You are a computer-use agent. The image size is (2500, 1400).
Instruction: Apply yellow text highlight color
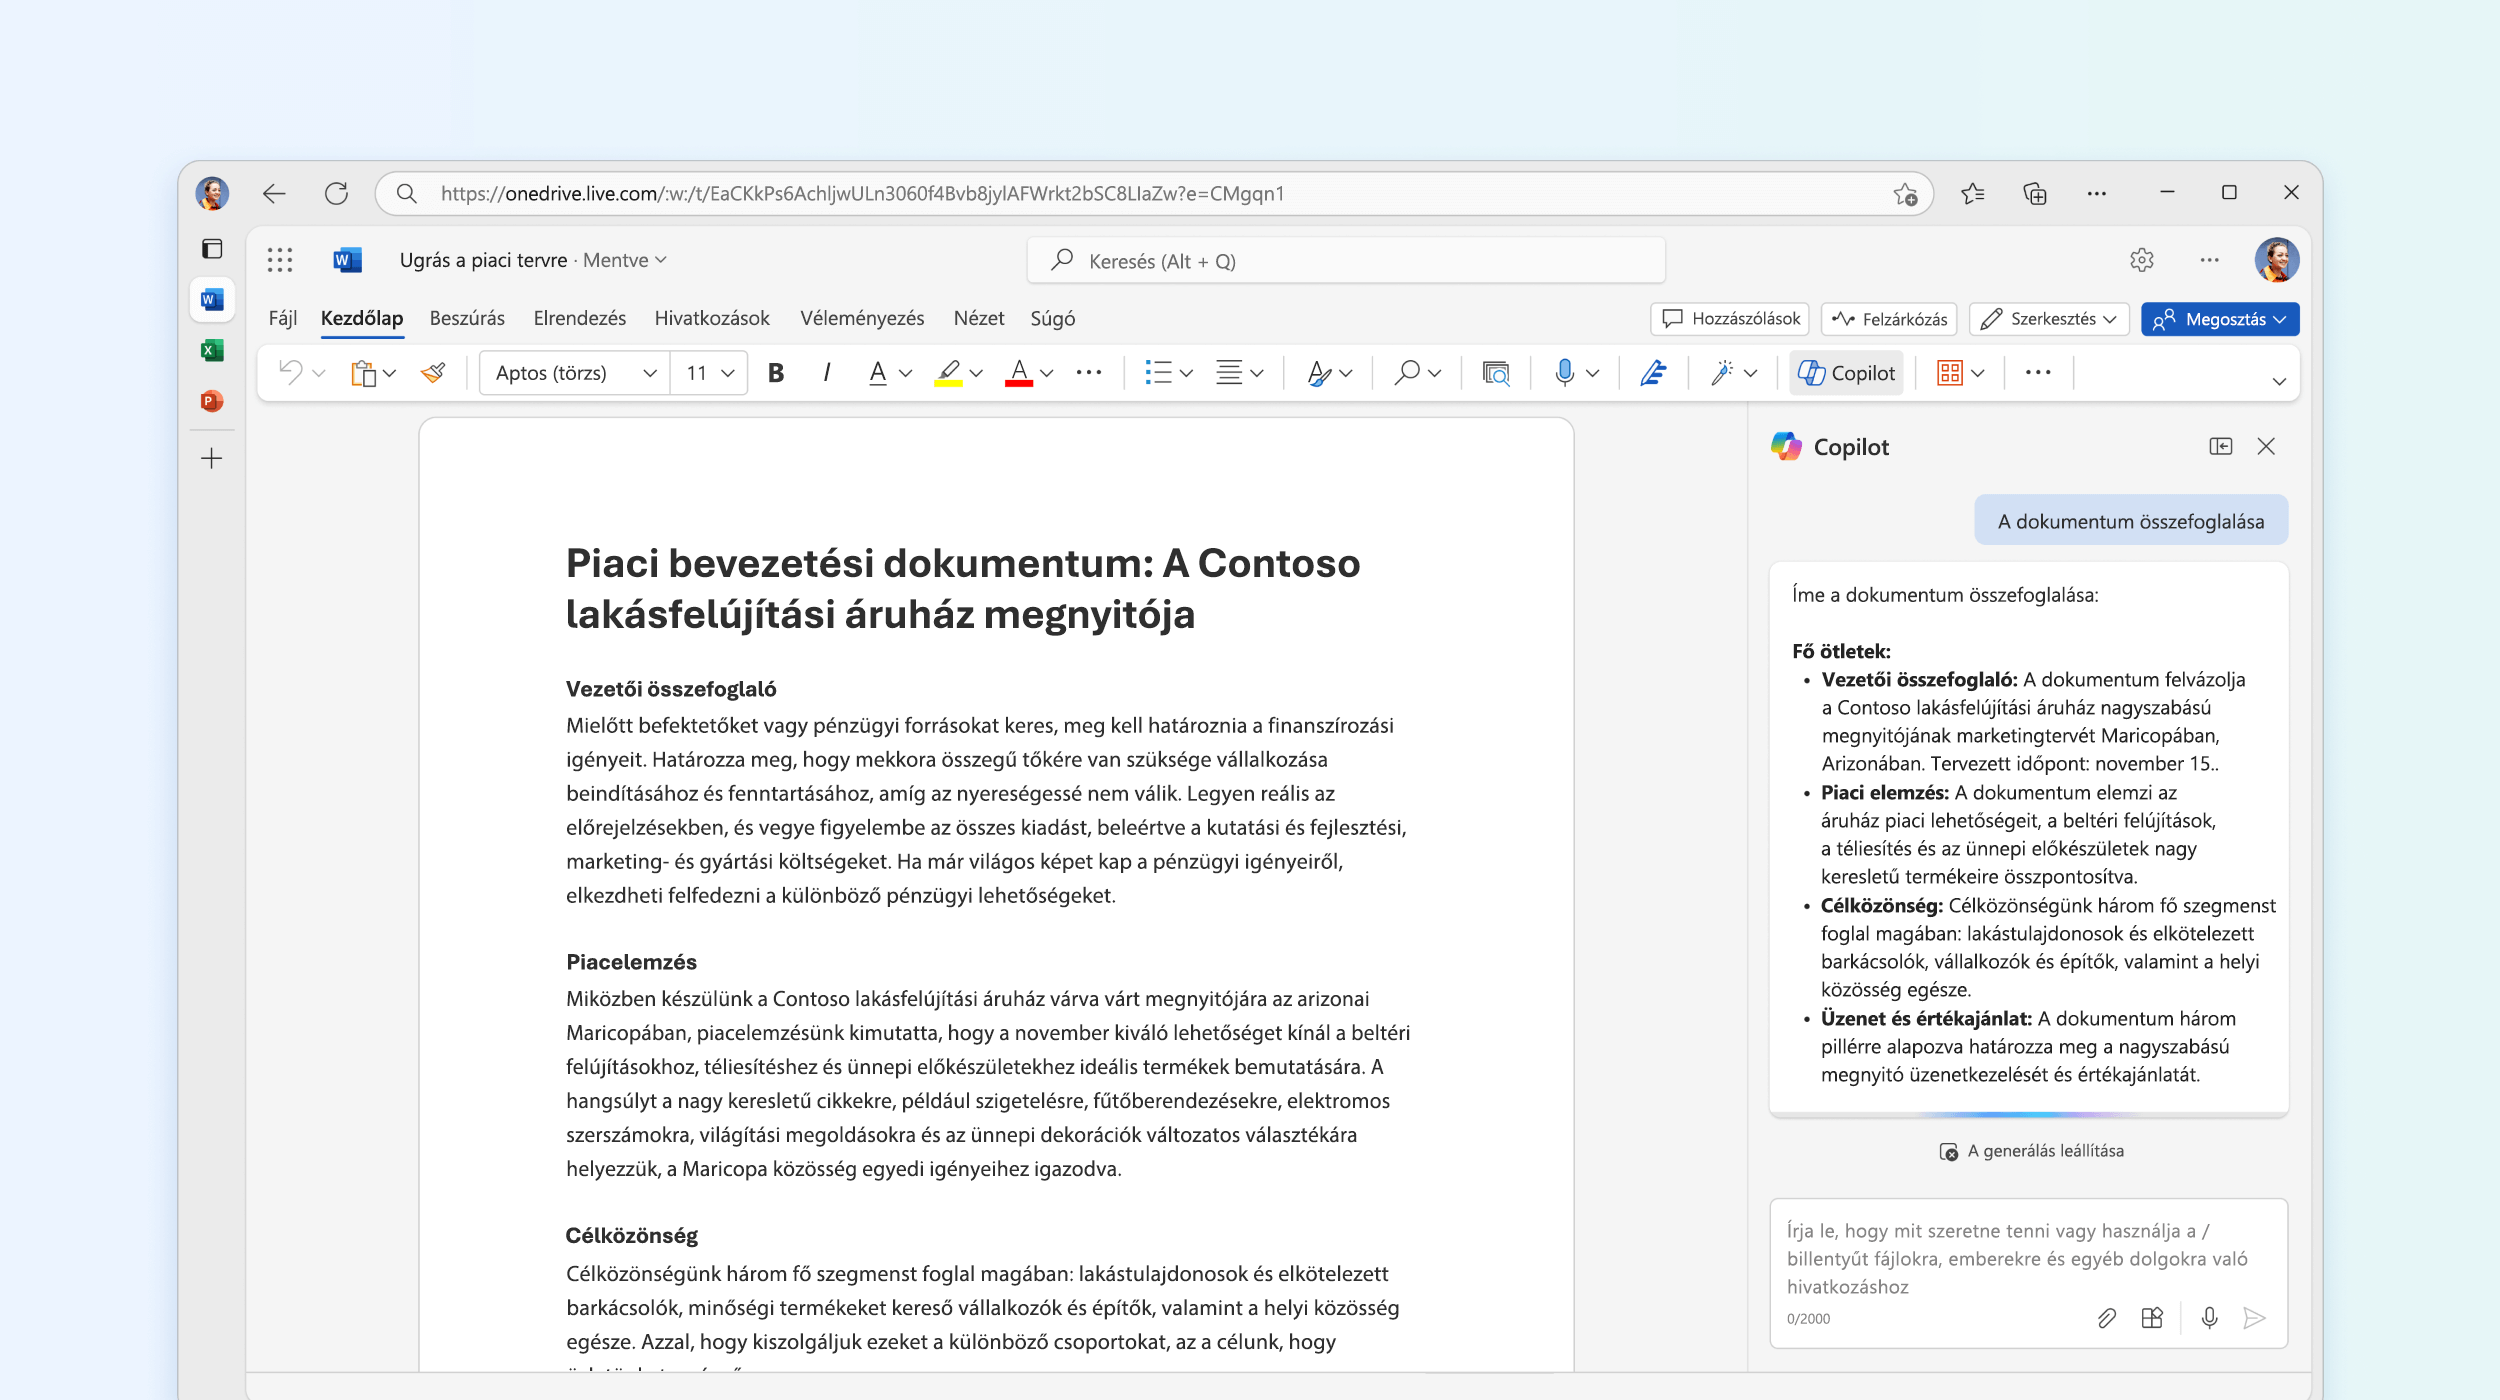click(x=948, y=373)
